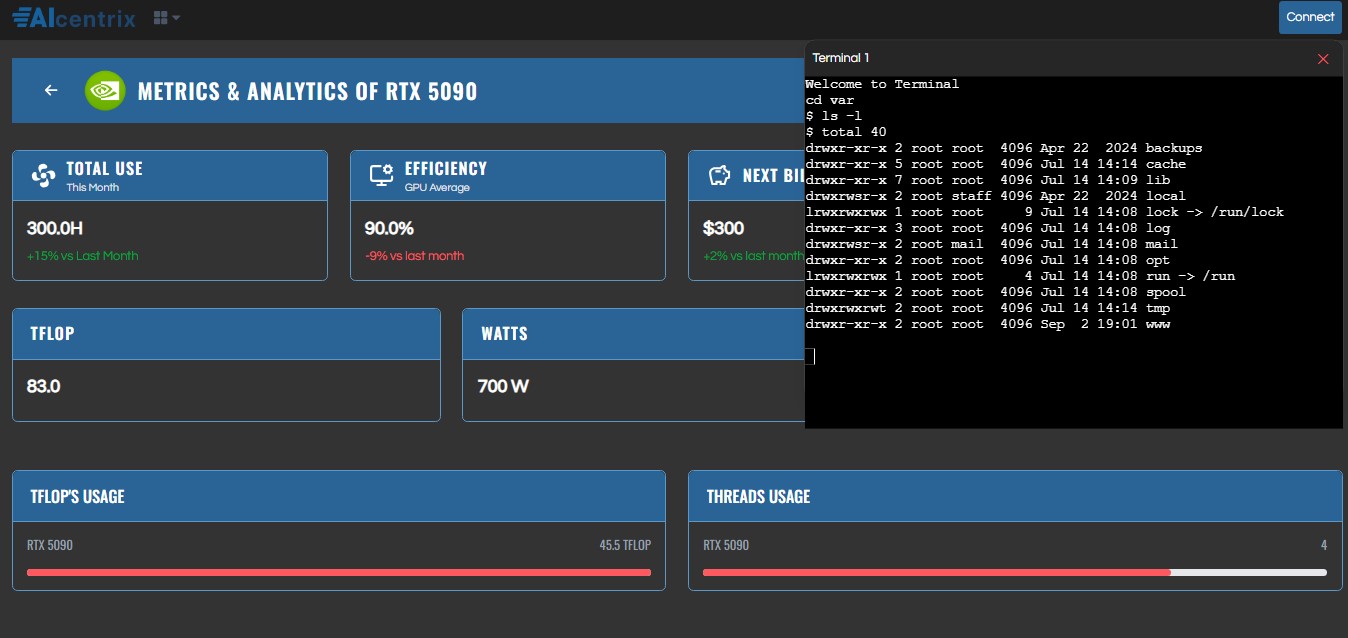1348x638 pixels.
Task: Click the +15% vs Last Month text
Action: [x=82, y=256]
